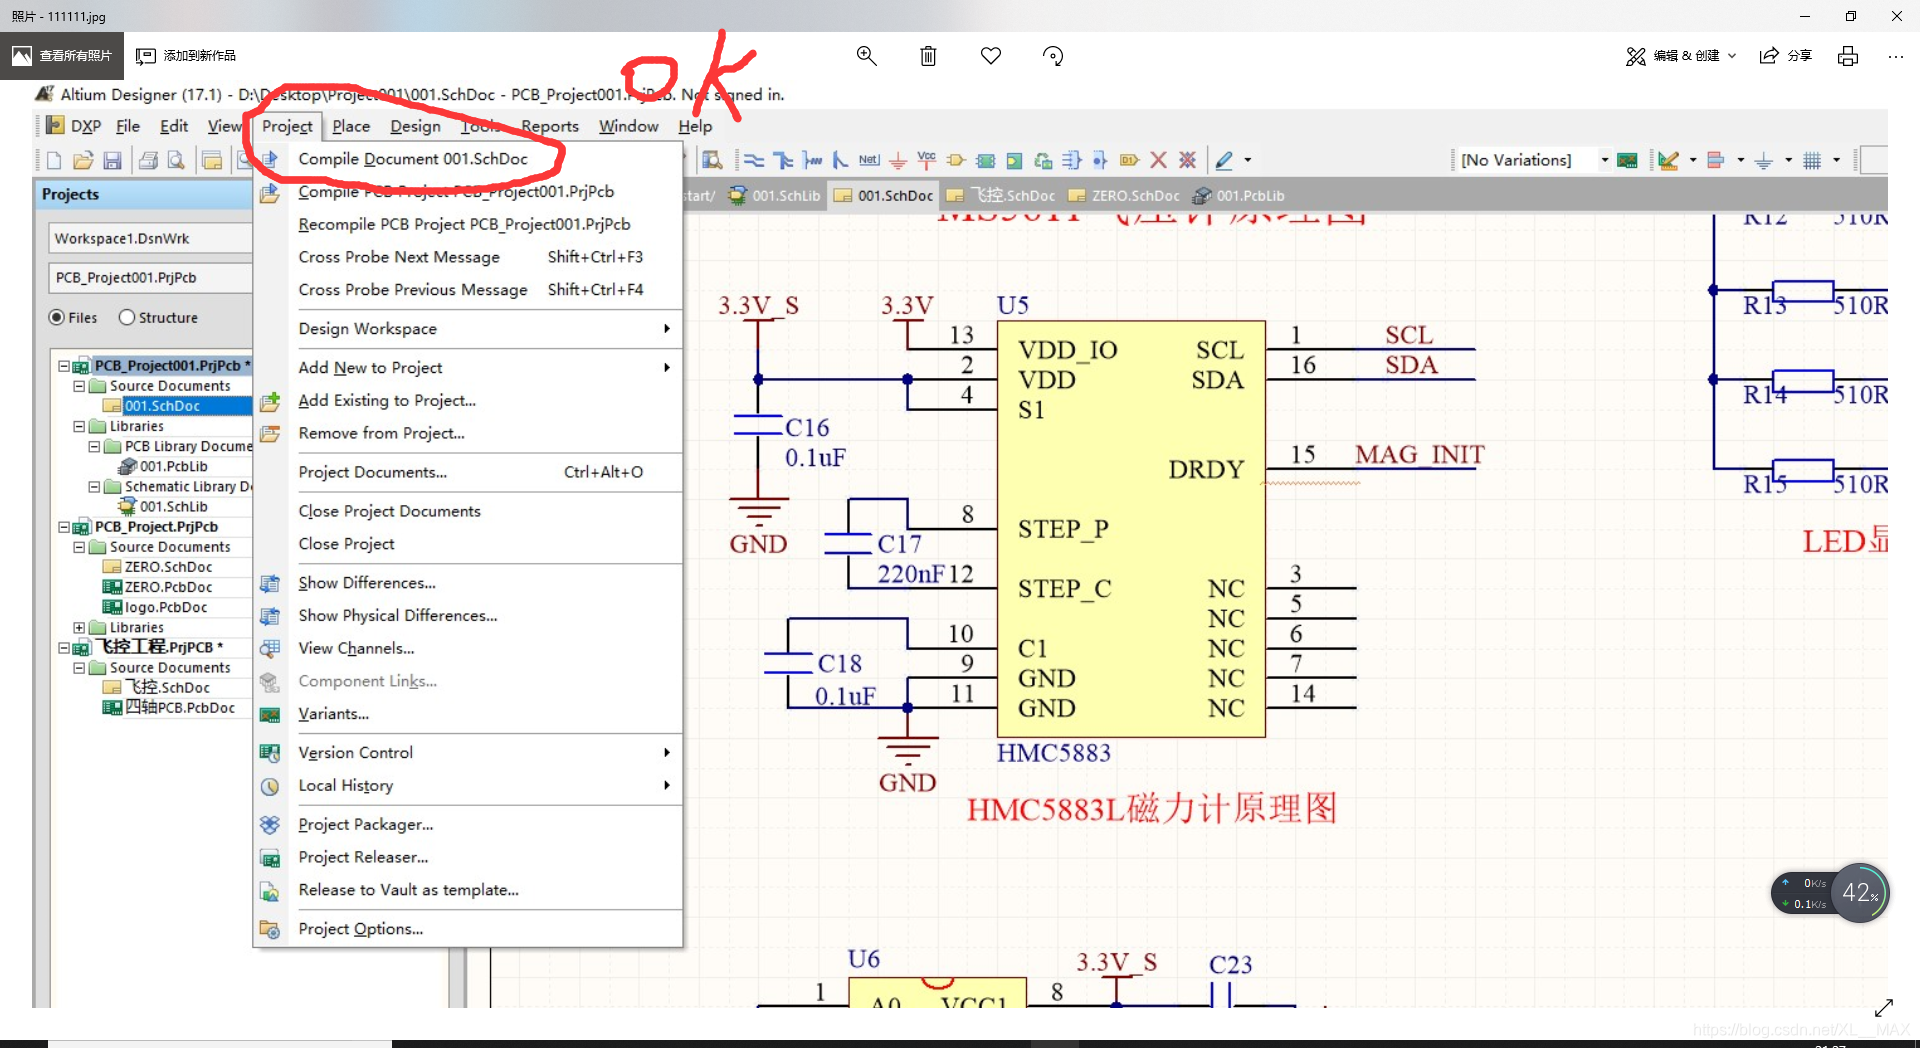Click the grid settings toolbar icon

1812,160
